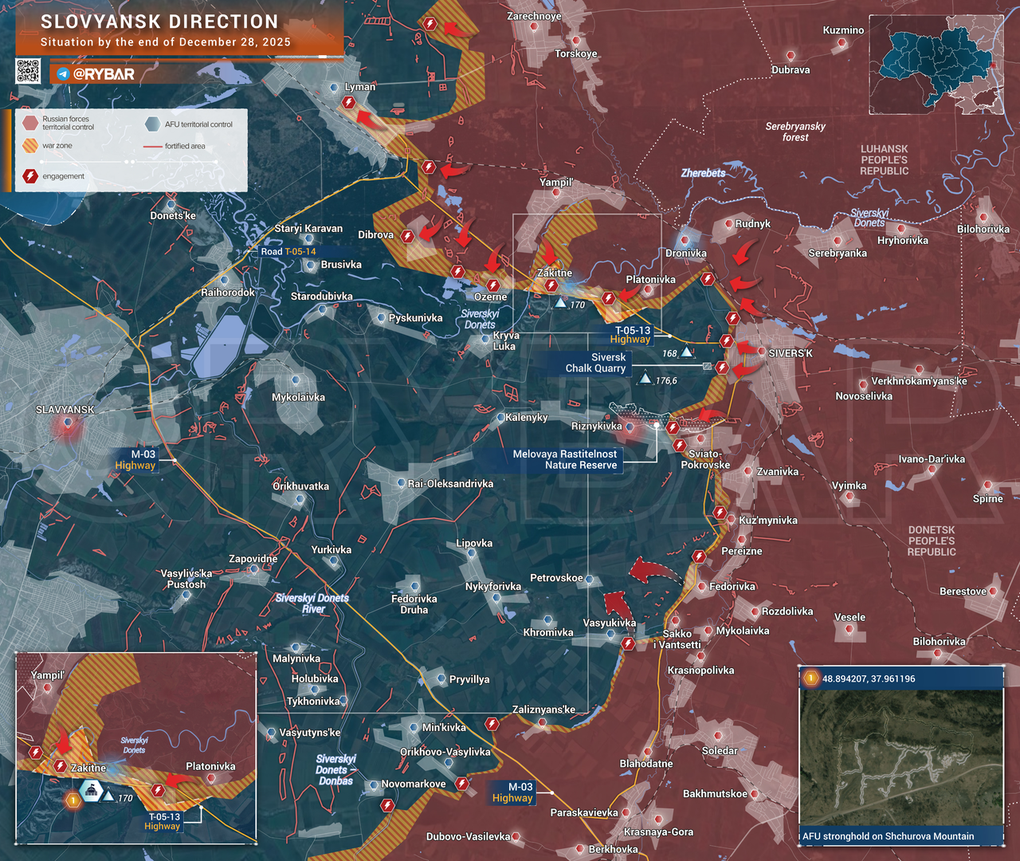Select the Ukraine overview minimap
Screen dimensions: 1020x861
[936, 62]
